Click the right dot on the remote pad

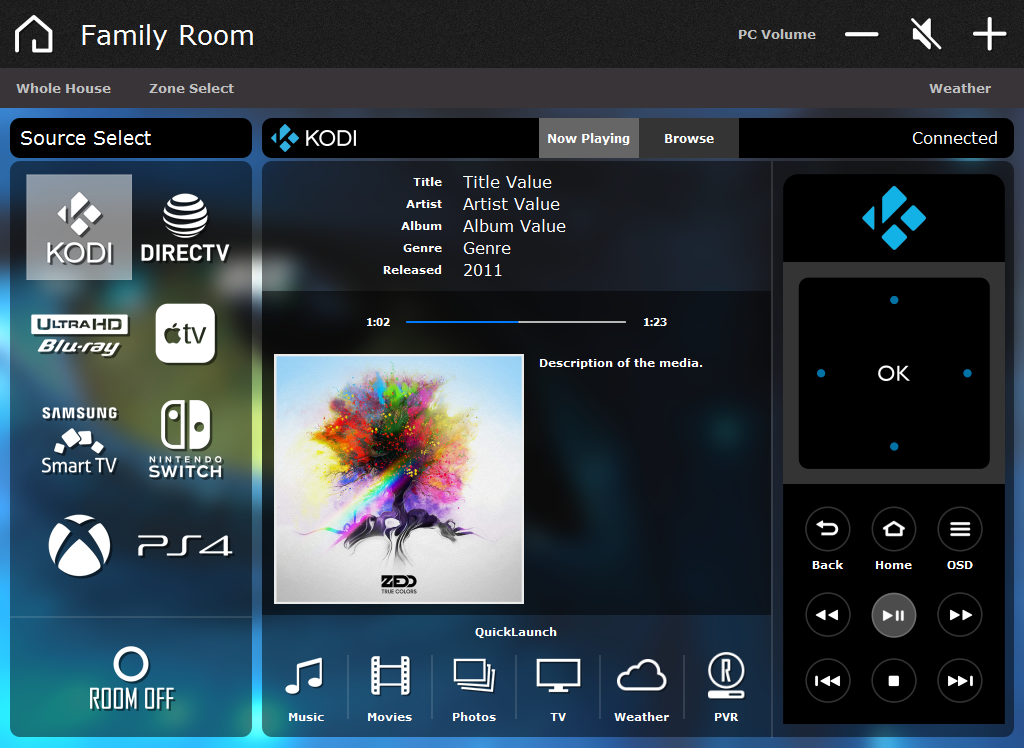tap(967, 373)
